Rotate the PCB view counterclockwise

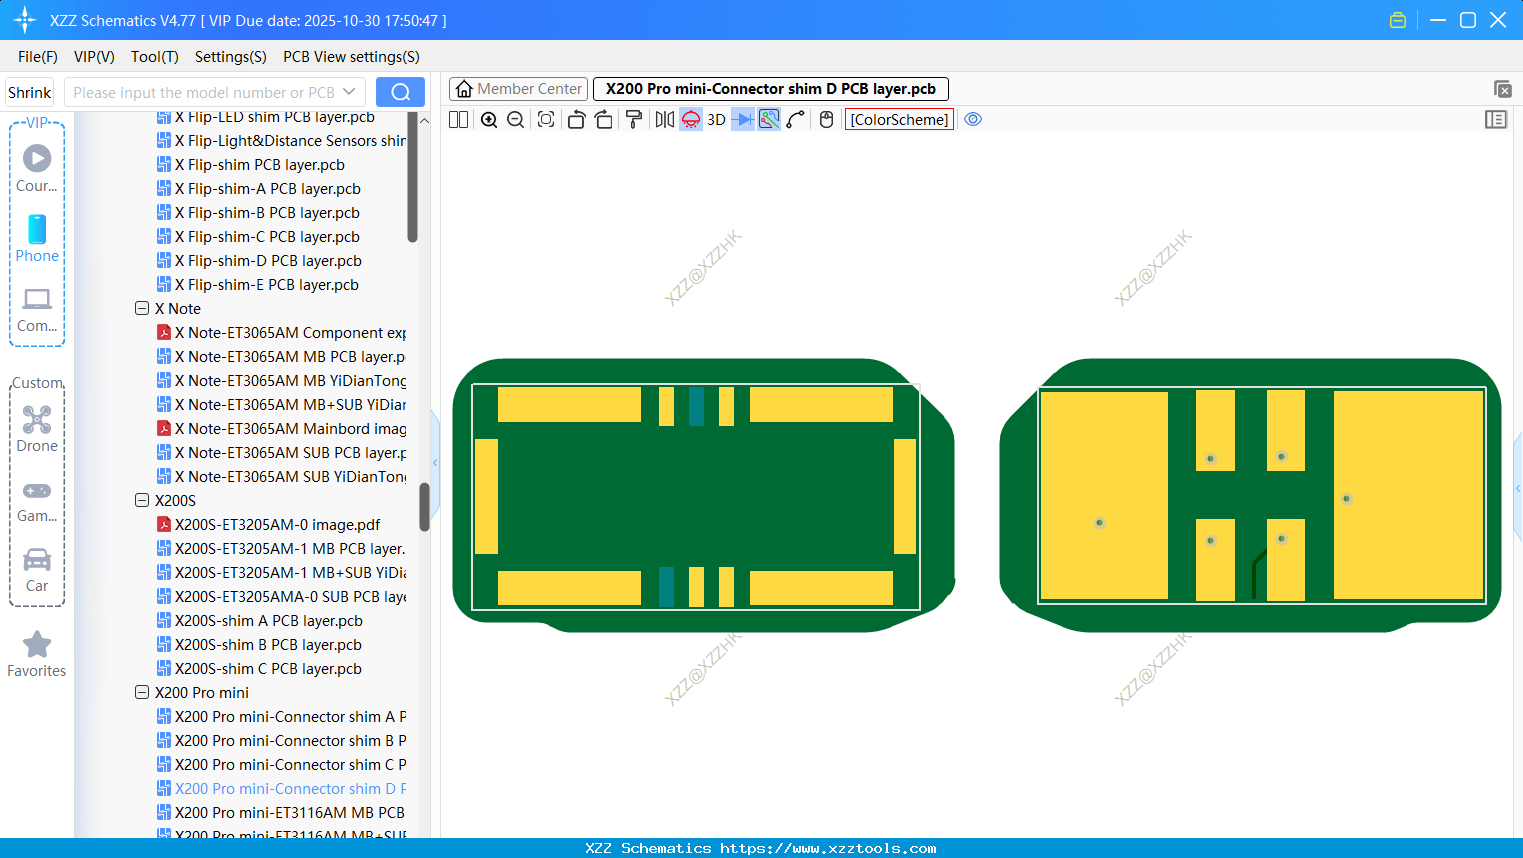pyautogui.click(x=576, y=119)
